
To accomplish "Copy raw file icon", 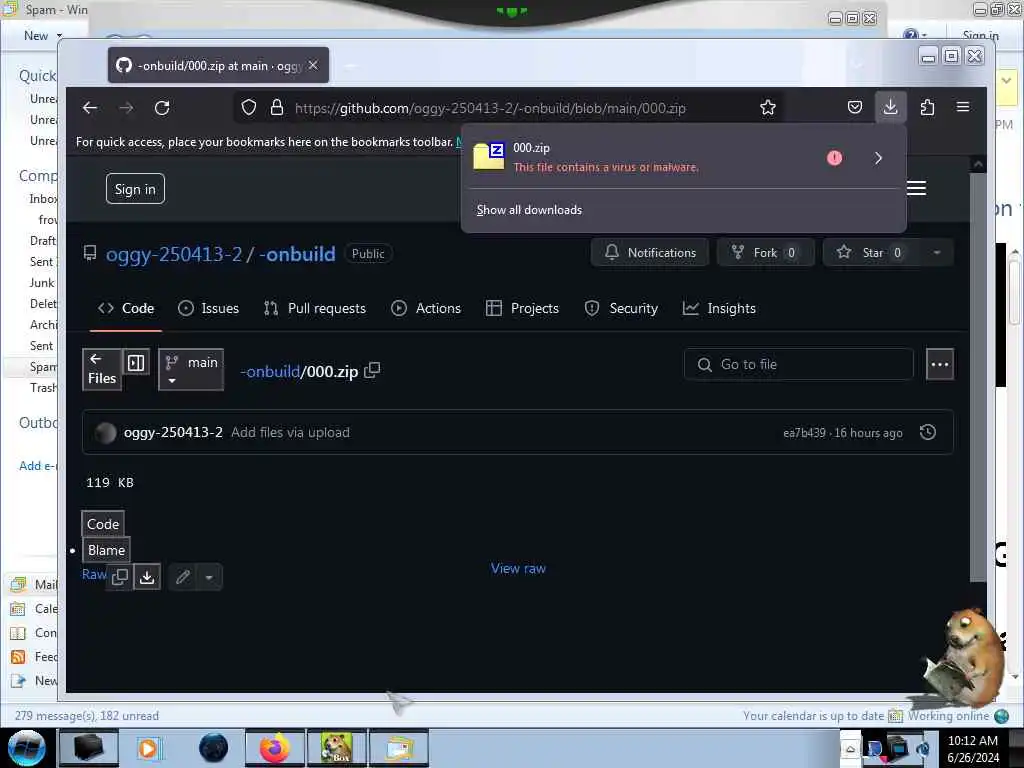I will [120, 577].
